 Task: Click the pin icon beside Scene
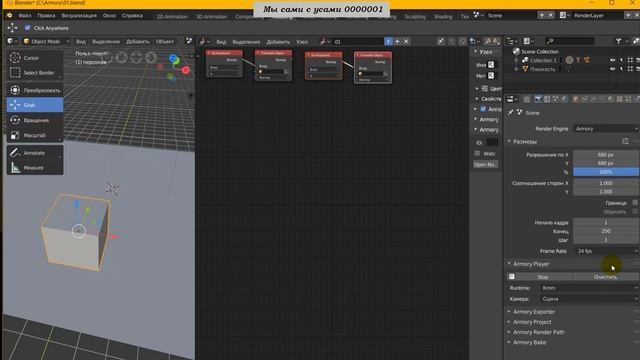pos(511,112)
